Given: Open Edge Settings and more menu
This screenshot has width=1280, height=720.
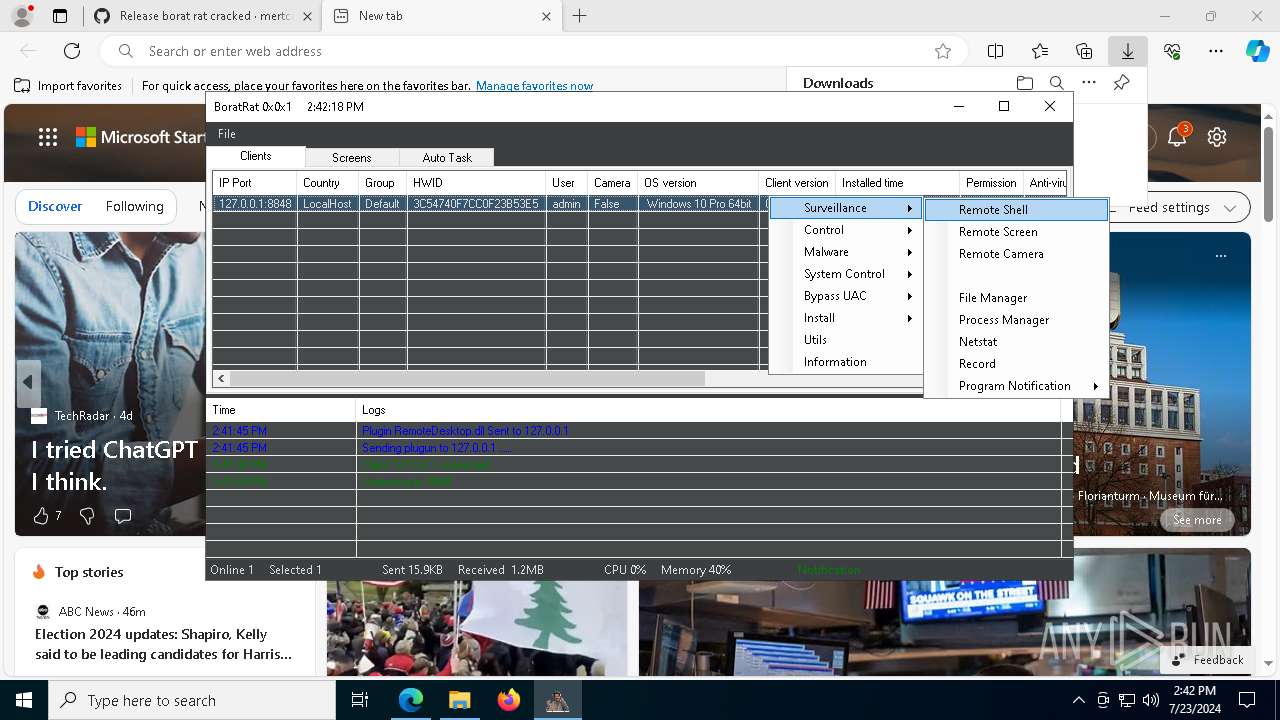Looking at the screenshot, I should [1216, 51].
